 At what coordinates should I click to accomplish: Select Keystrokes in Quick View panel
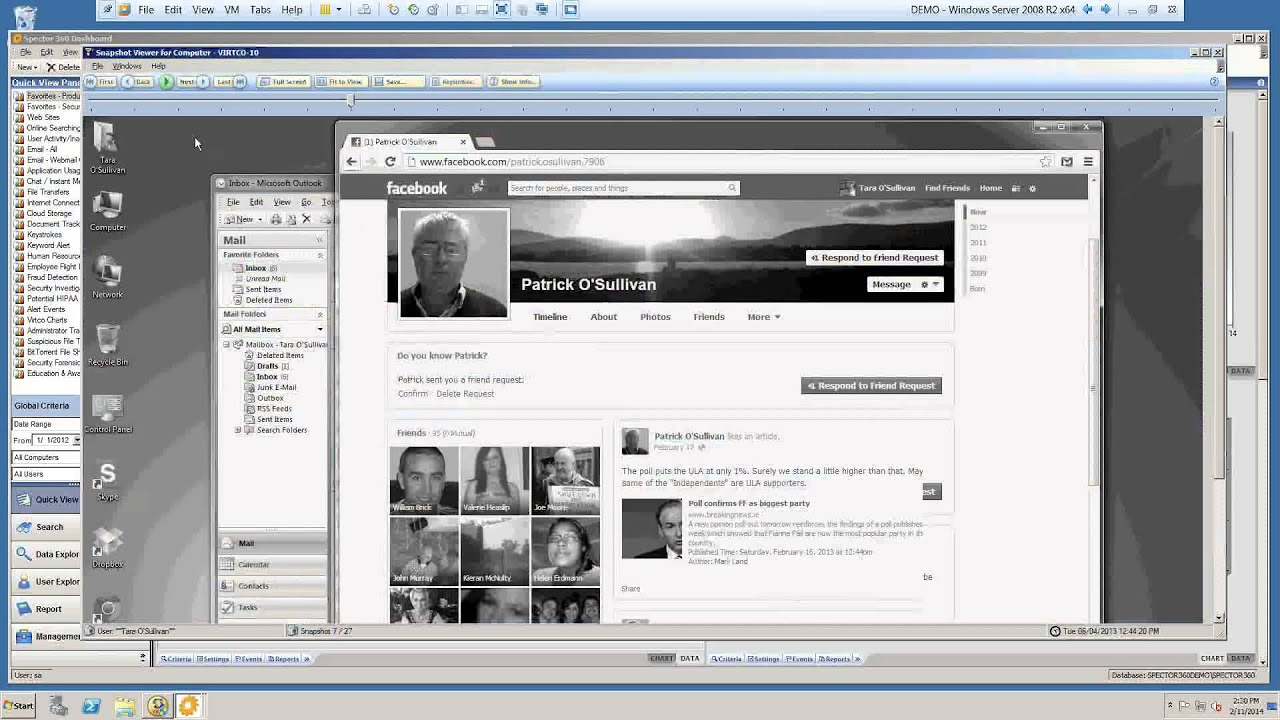[42, 235]
